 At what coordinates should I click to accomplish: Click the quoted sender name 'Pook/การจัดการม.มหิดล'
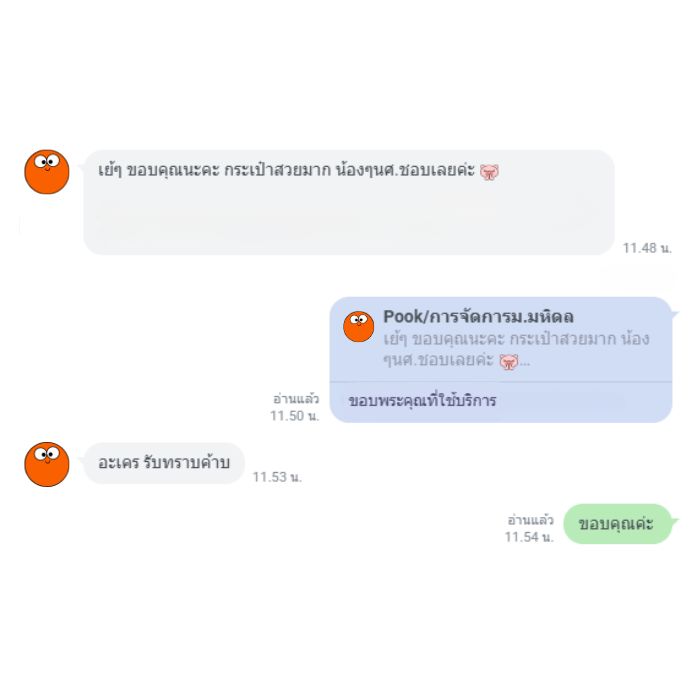click(478, 317)
